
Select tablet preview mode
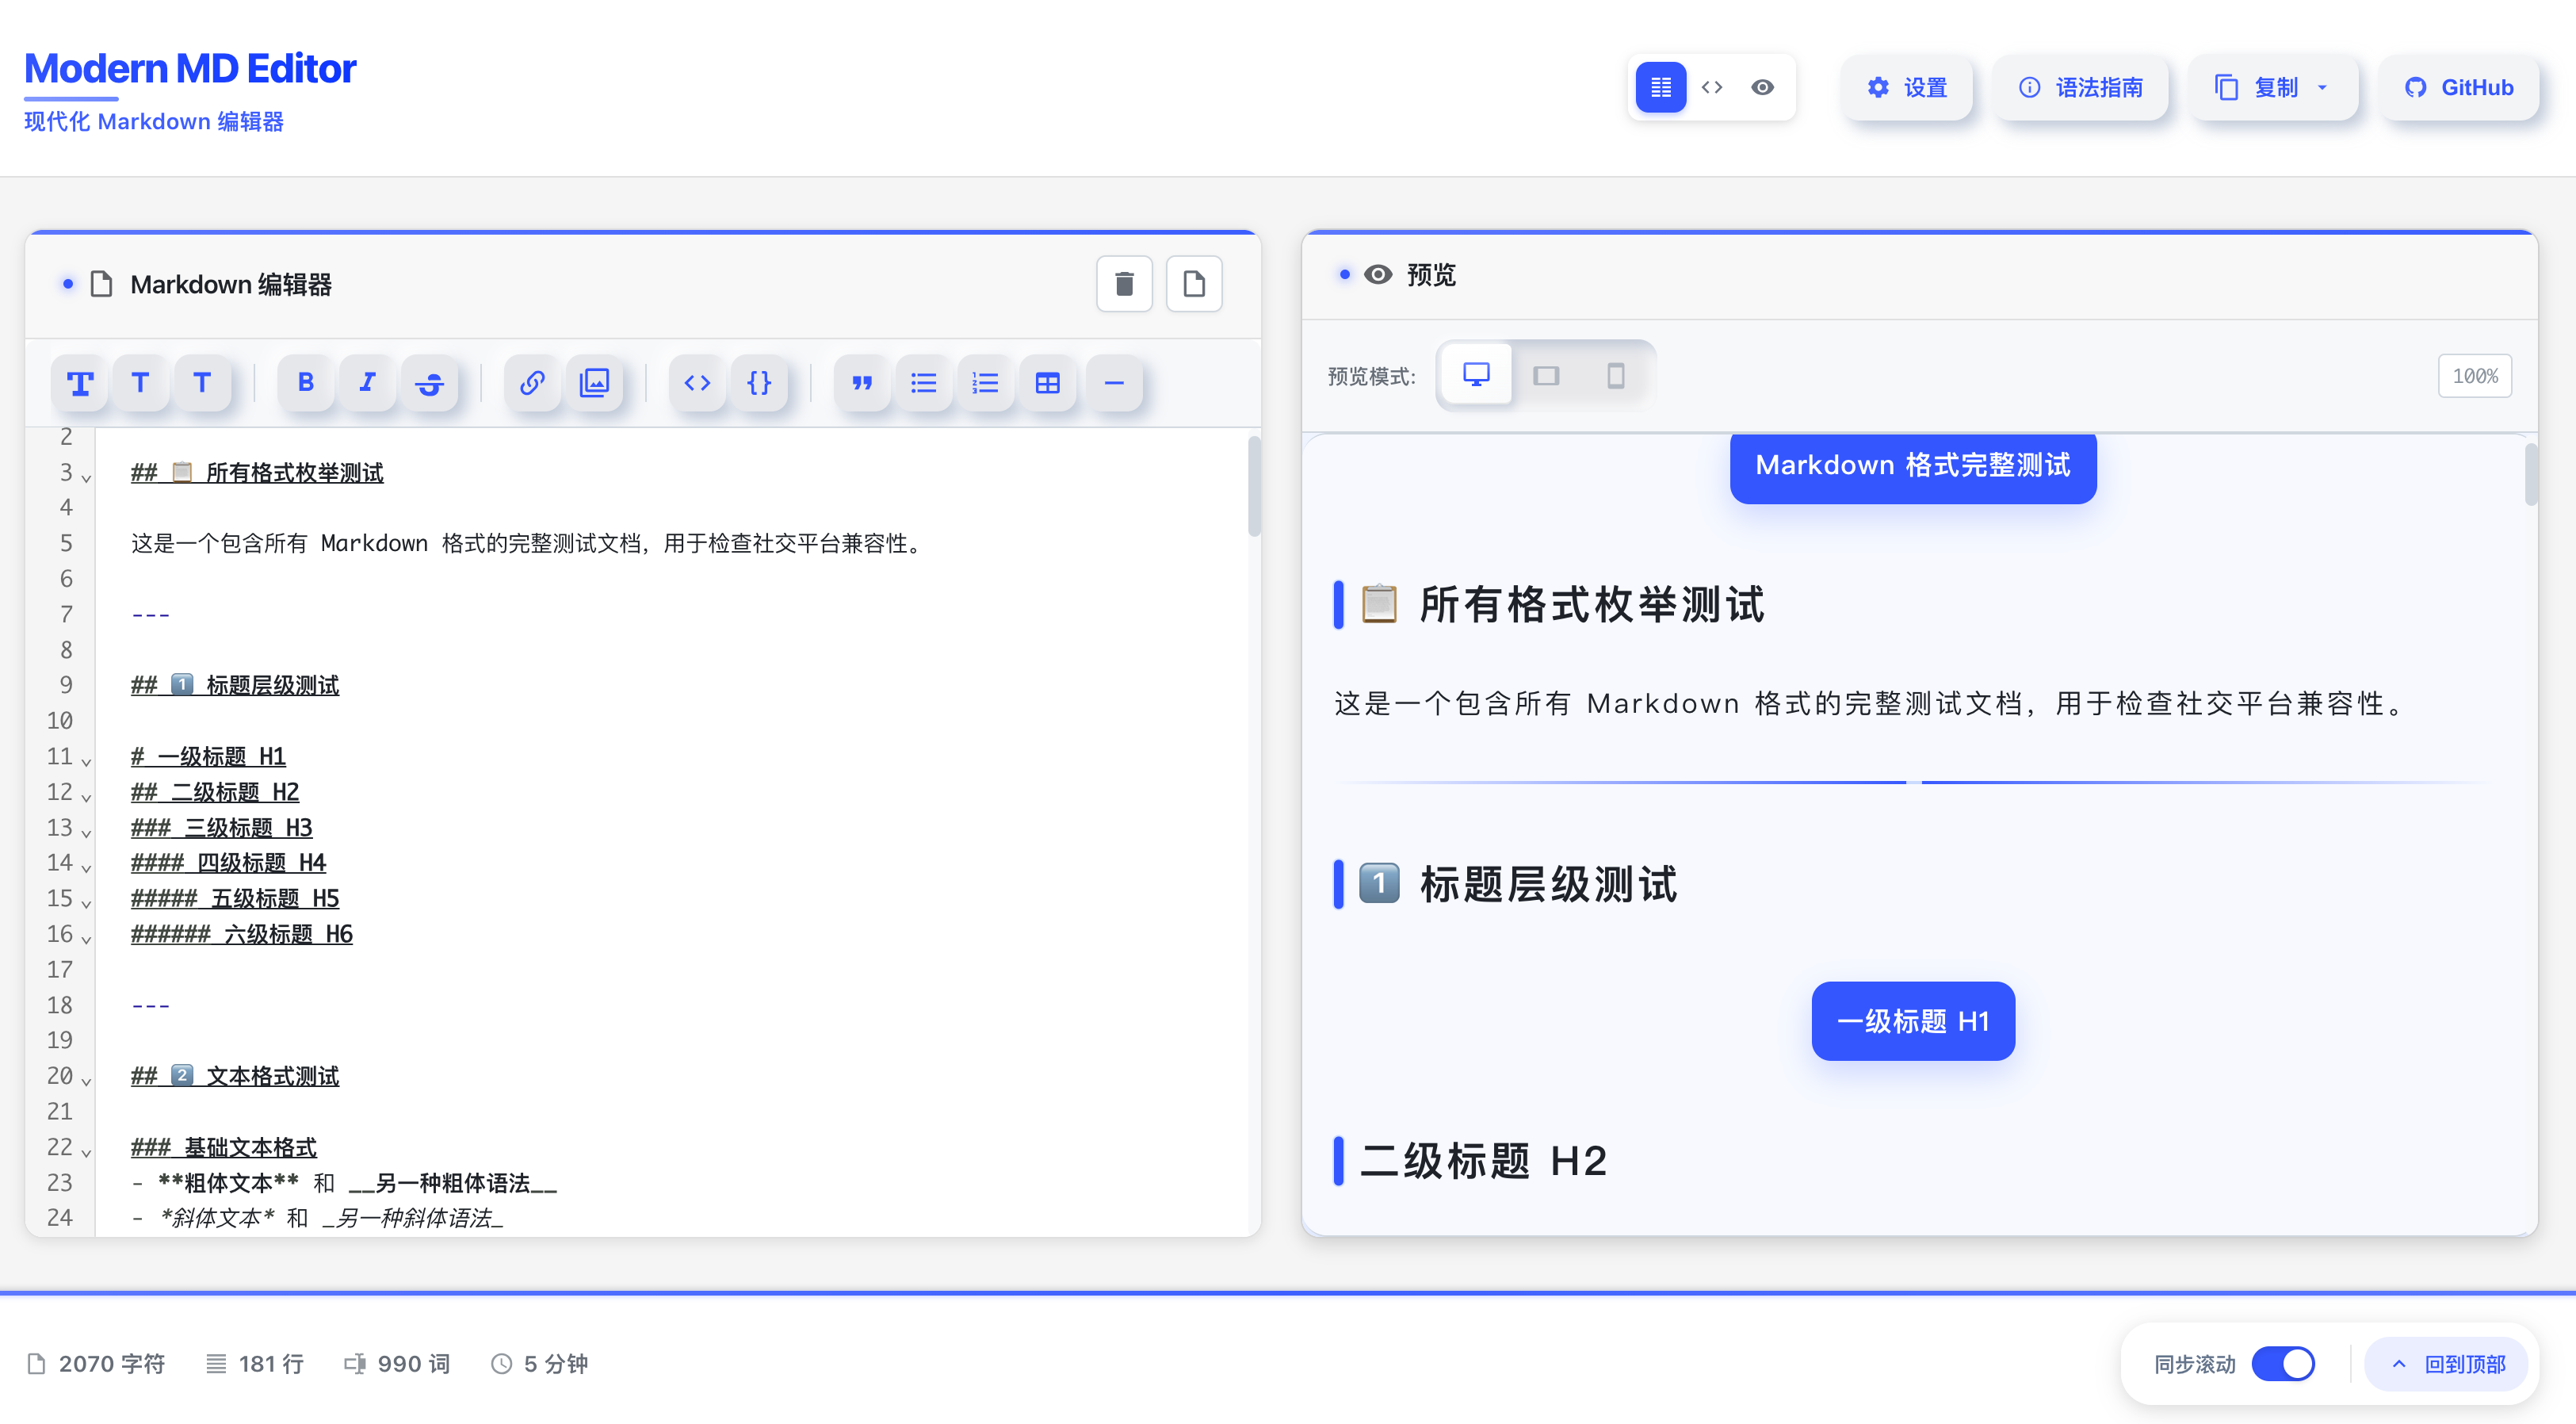coord(1546,376)
